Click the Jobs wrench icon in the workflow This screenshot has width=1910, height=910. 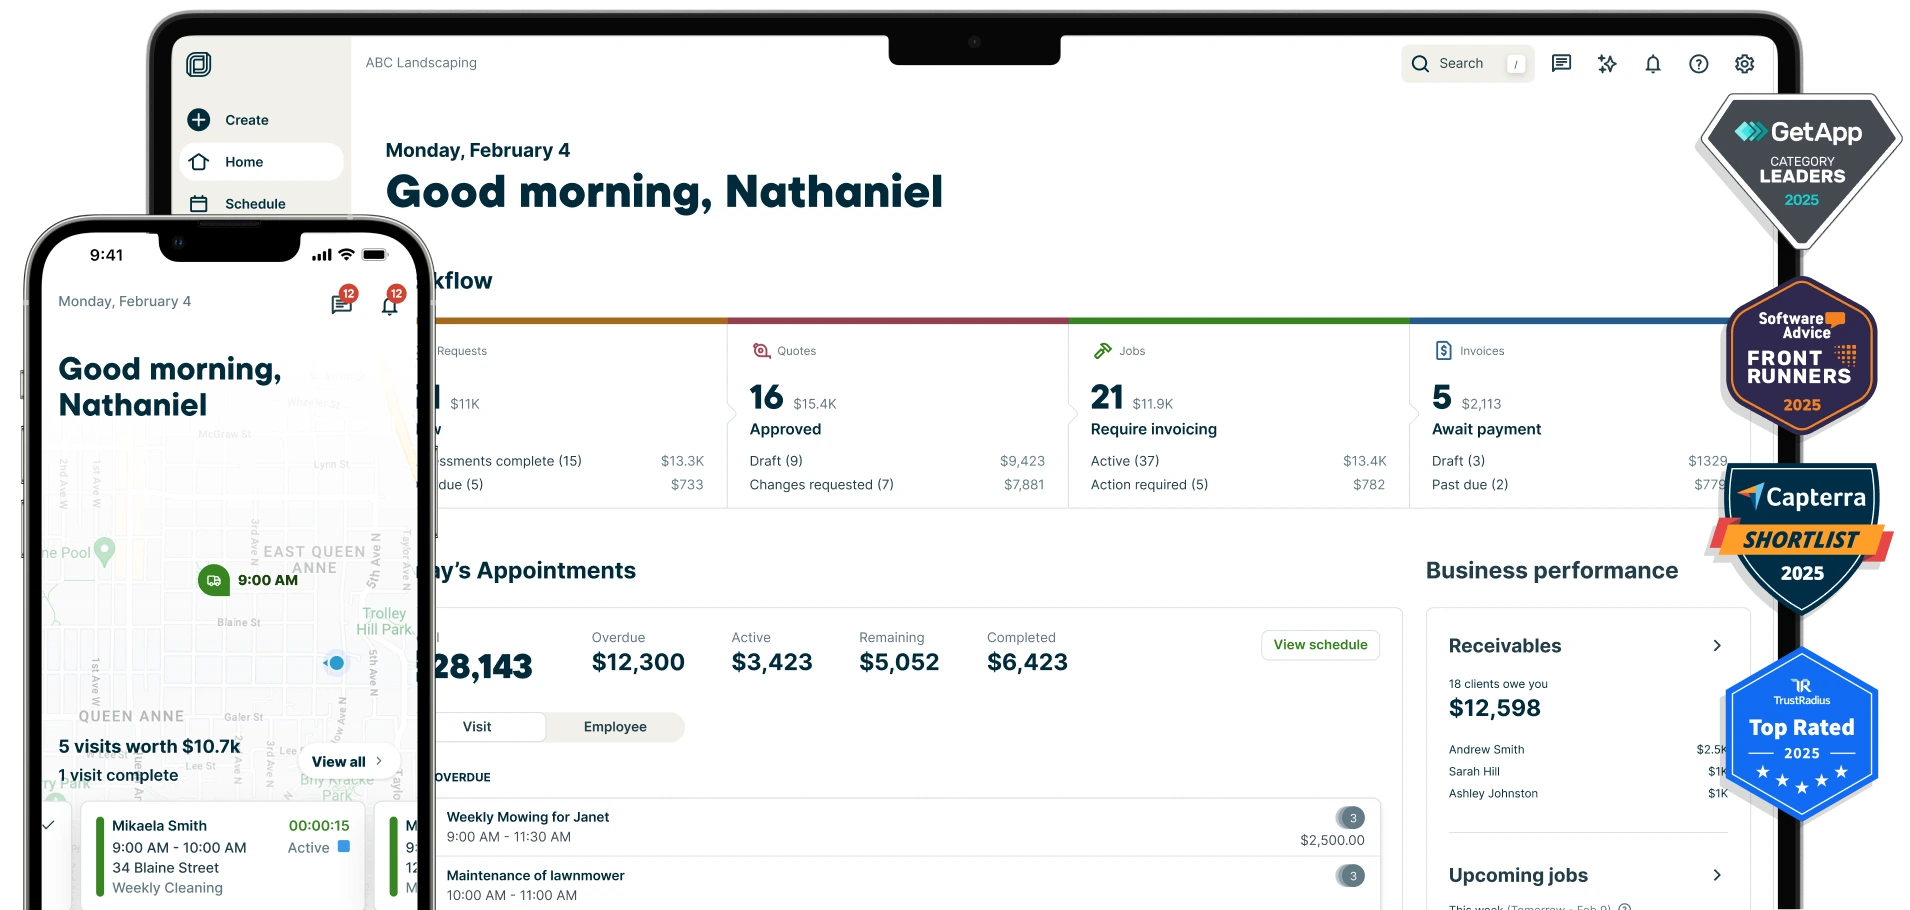pyautogui.click(x=1102, y=350)
